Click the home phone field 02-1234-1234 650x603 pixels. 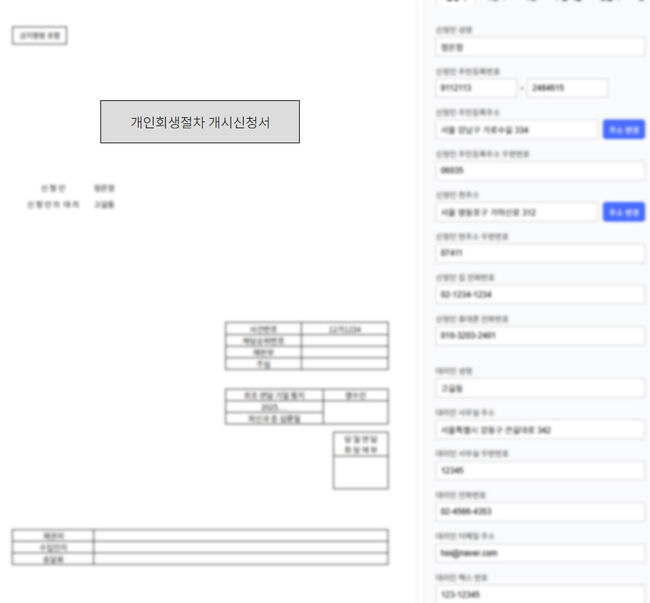click(540, 295)
